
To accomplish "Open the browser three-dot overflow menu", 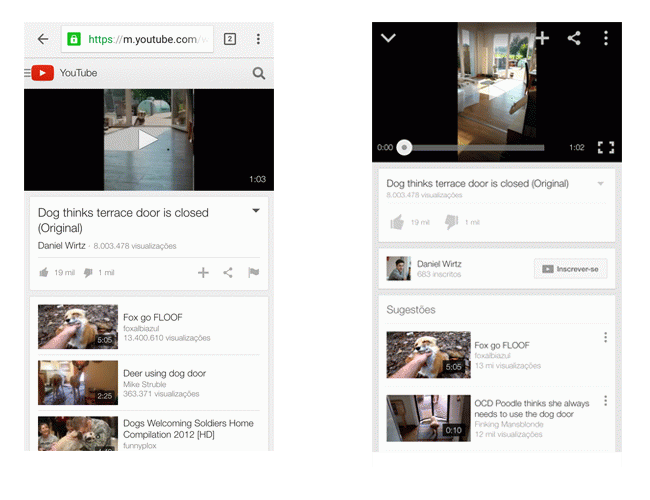I will coord(258,39).
